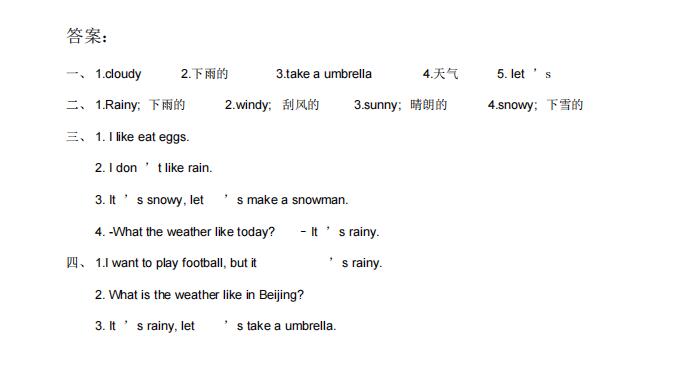This screenshot has width=698, height=390.
Task: Click the answer 2.下雨的
Action: [204, 73]
